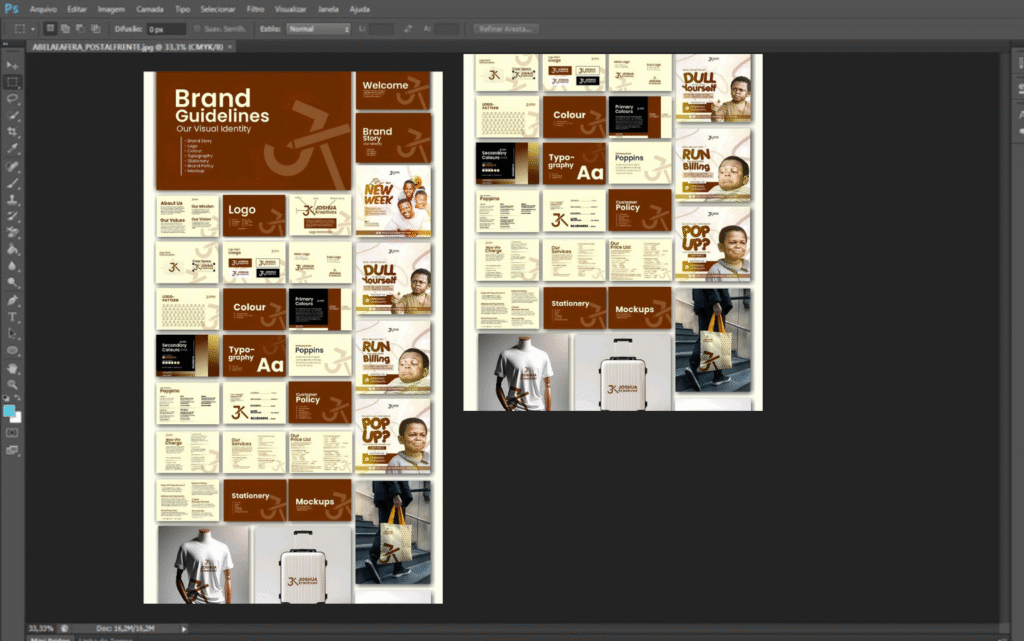1024x641 pixels.
Task: Toggle Quick Mask mode
Action: point(13,433)
